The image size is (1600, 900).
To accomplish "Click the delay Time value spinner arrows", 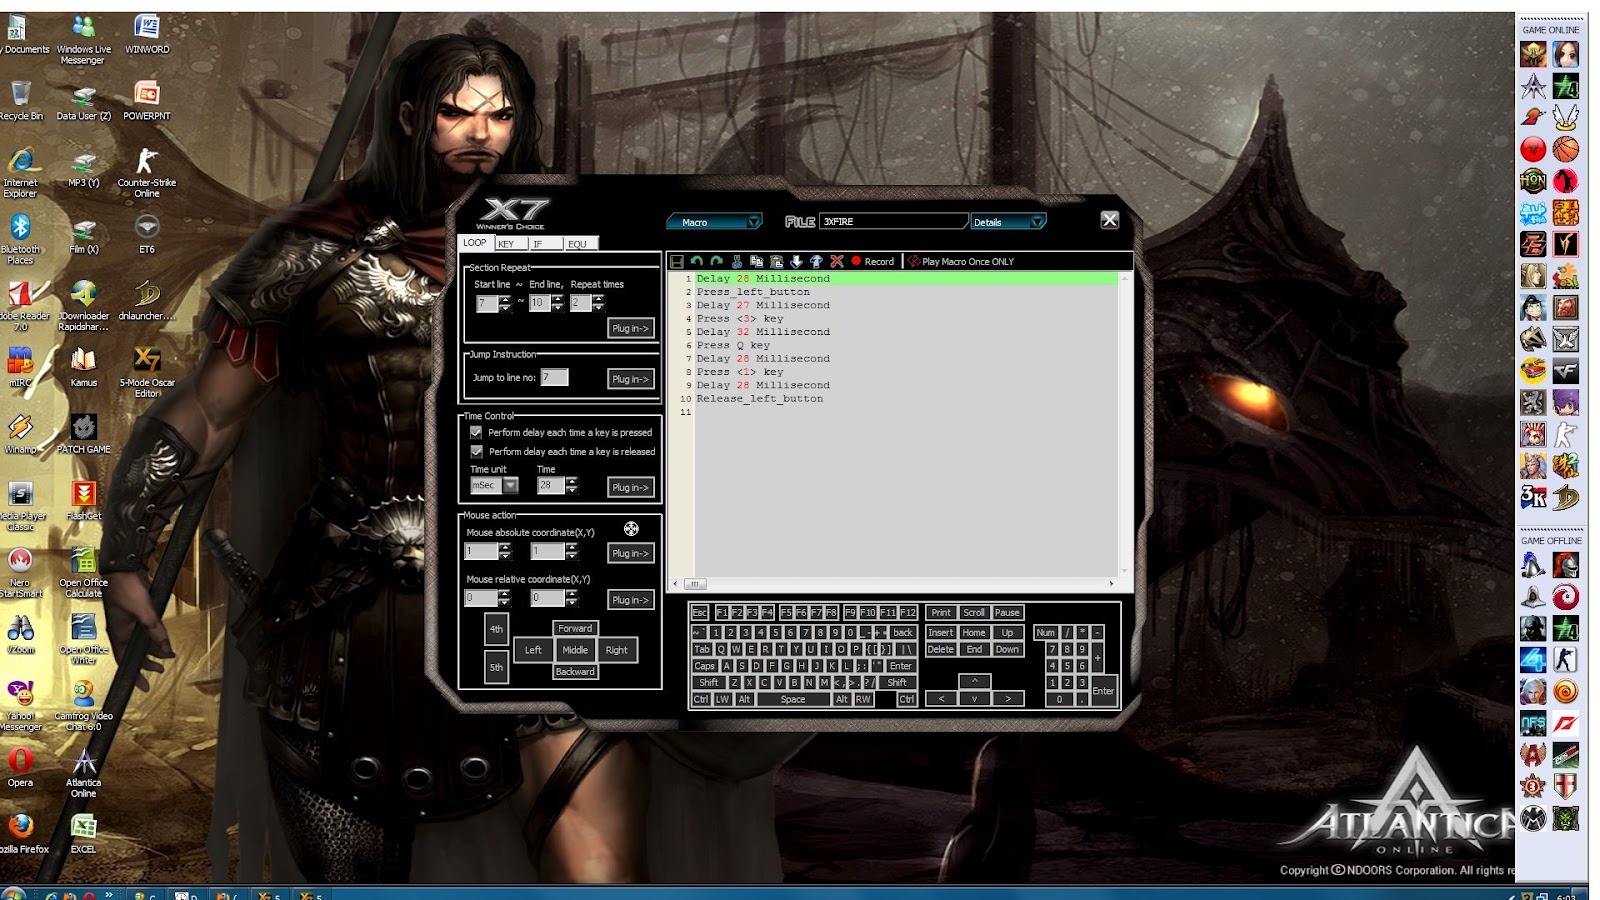I will pos(572,485).
